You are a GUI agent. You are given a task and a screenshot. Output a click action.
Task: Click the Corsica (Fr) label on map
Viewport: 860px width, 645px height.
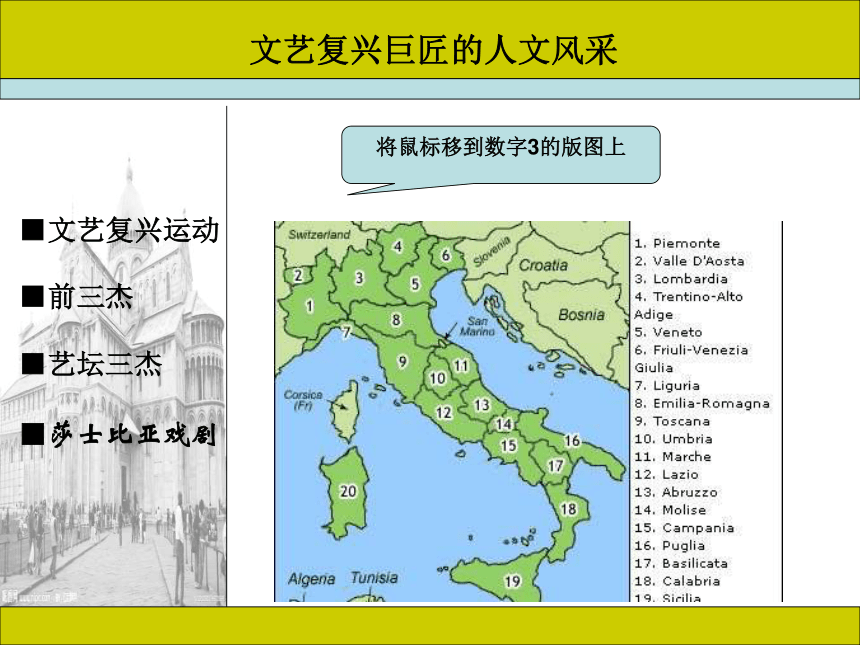point(303,400)
